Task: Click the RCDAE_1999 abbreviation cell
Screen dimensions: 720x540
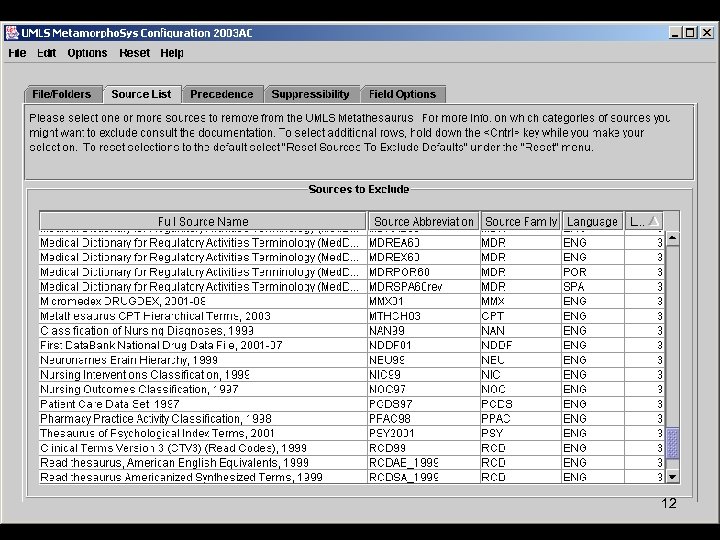Action: coord(423,463)
